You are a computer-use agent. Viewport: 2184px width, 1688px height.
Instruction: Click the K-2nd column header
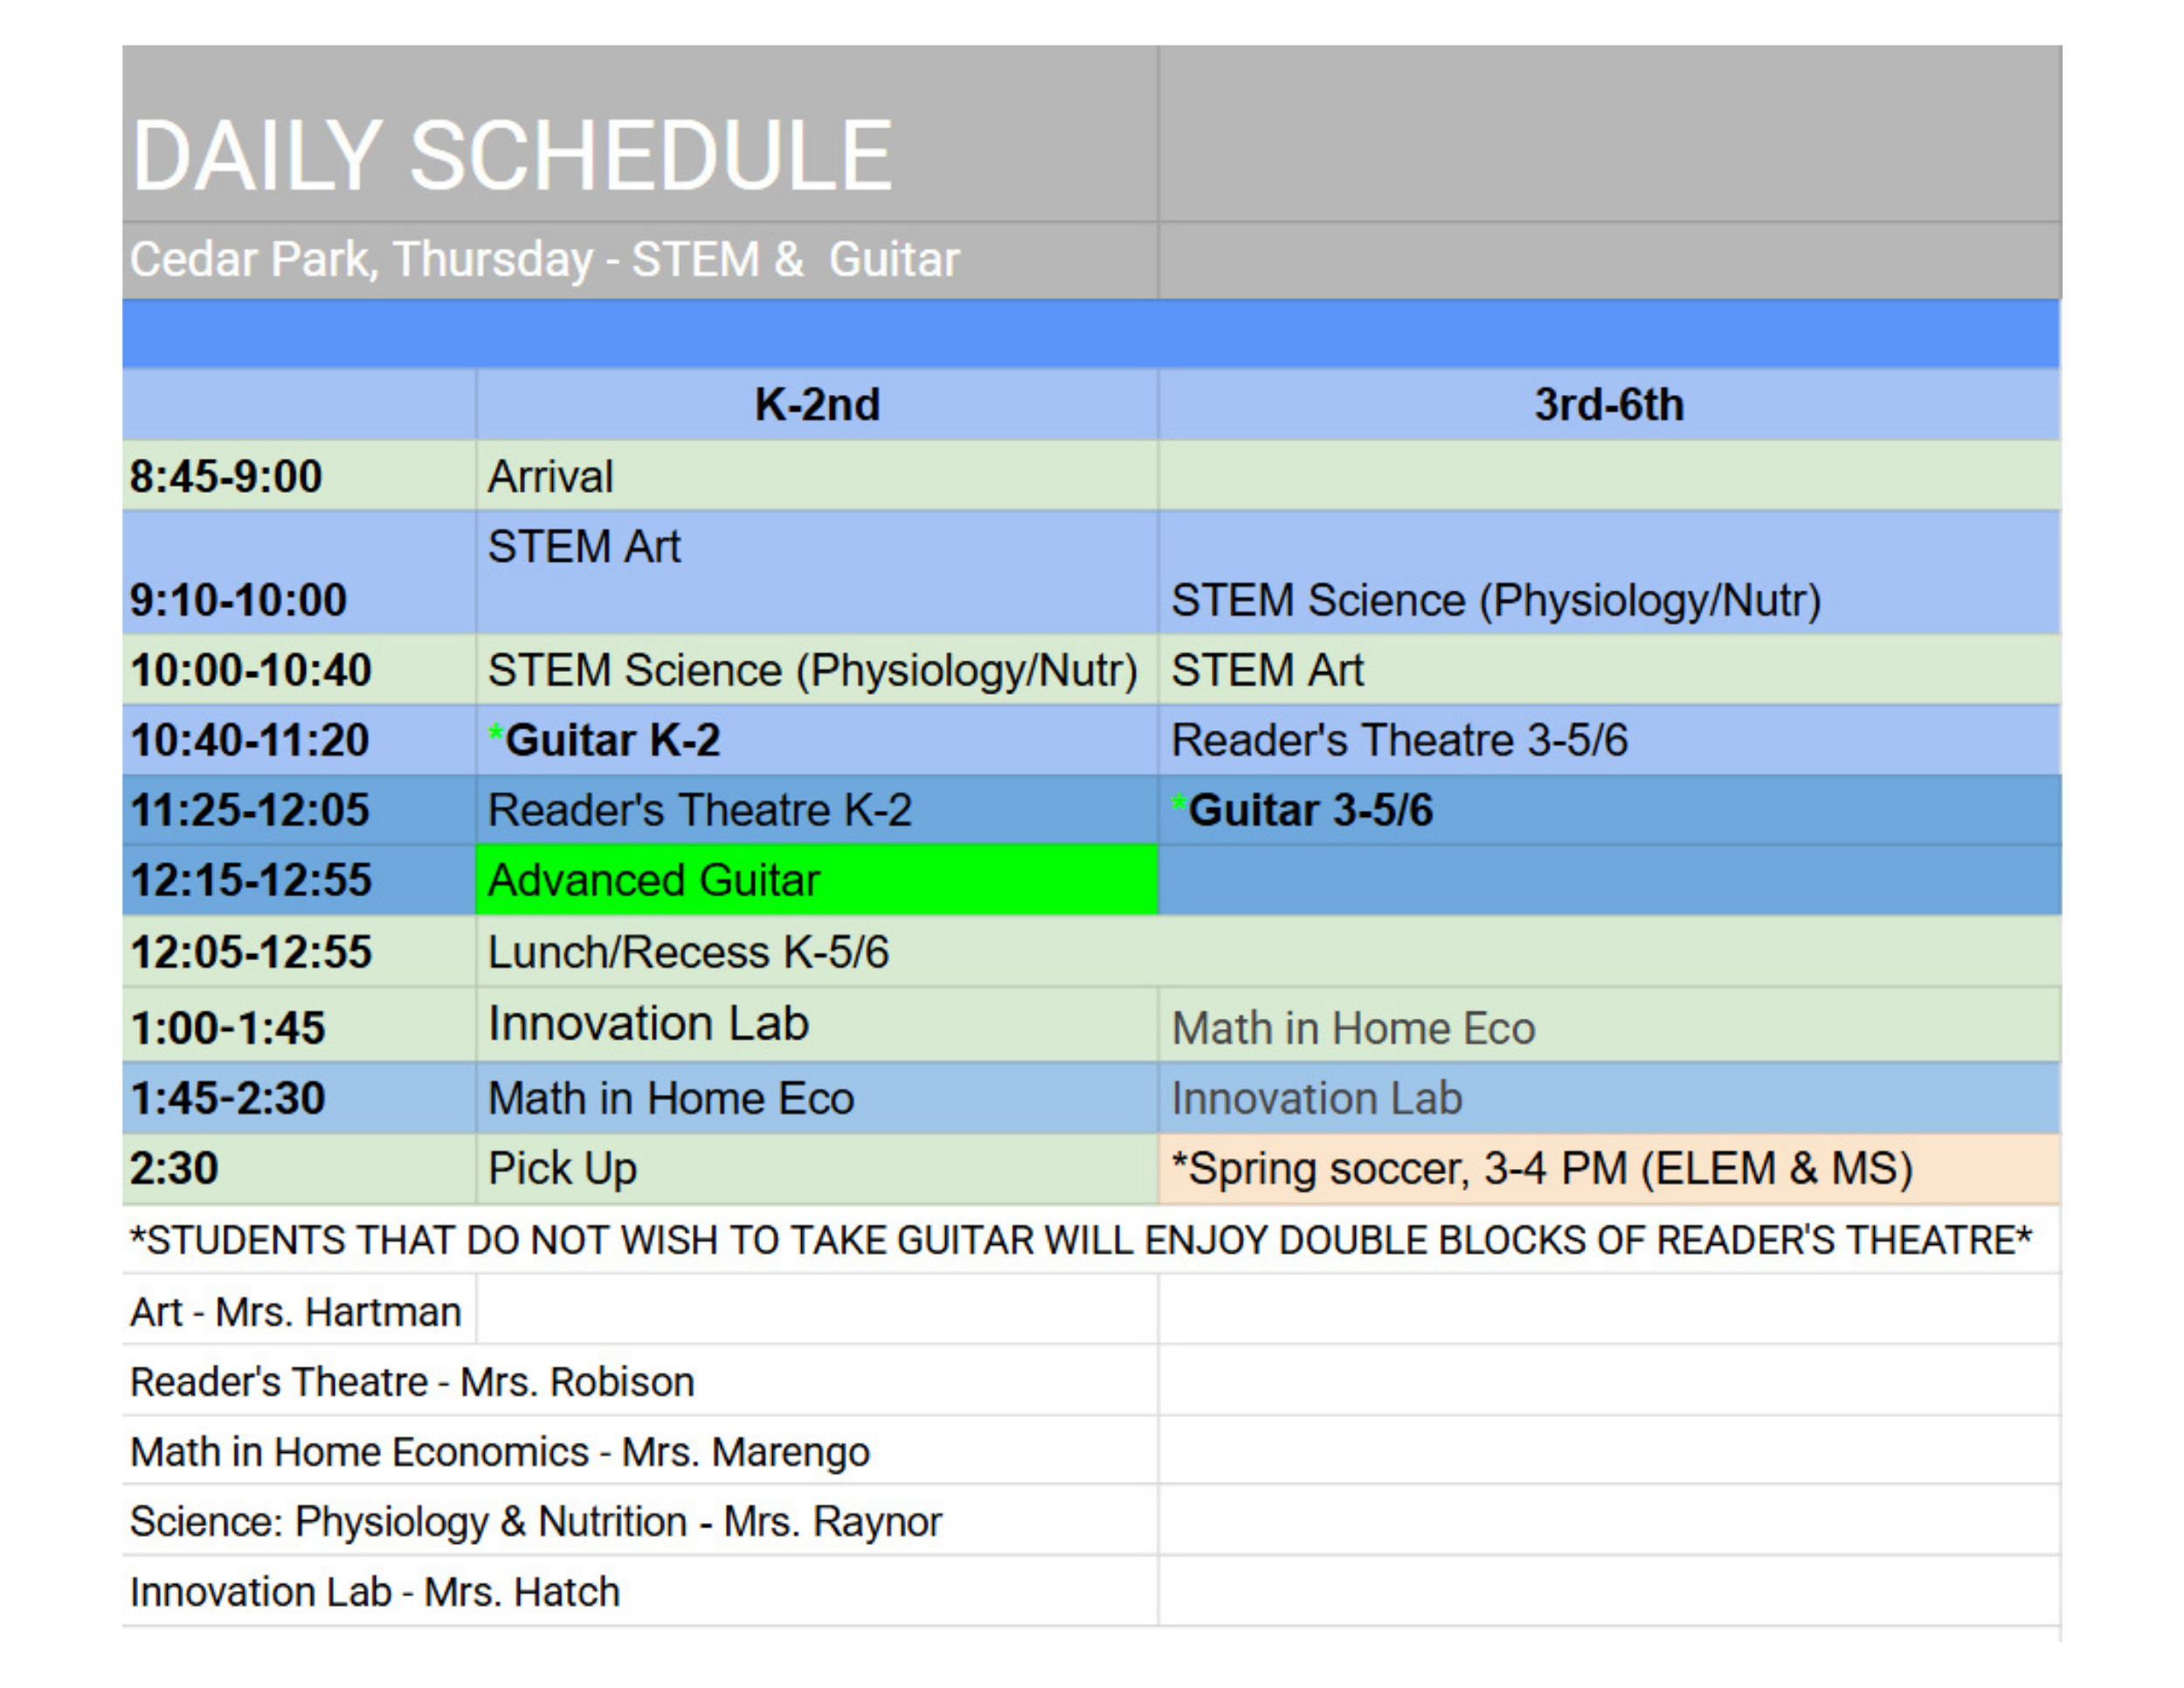tap(816, 405)
